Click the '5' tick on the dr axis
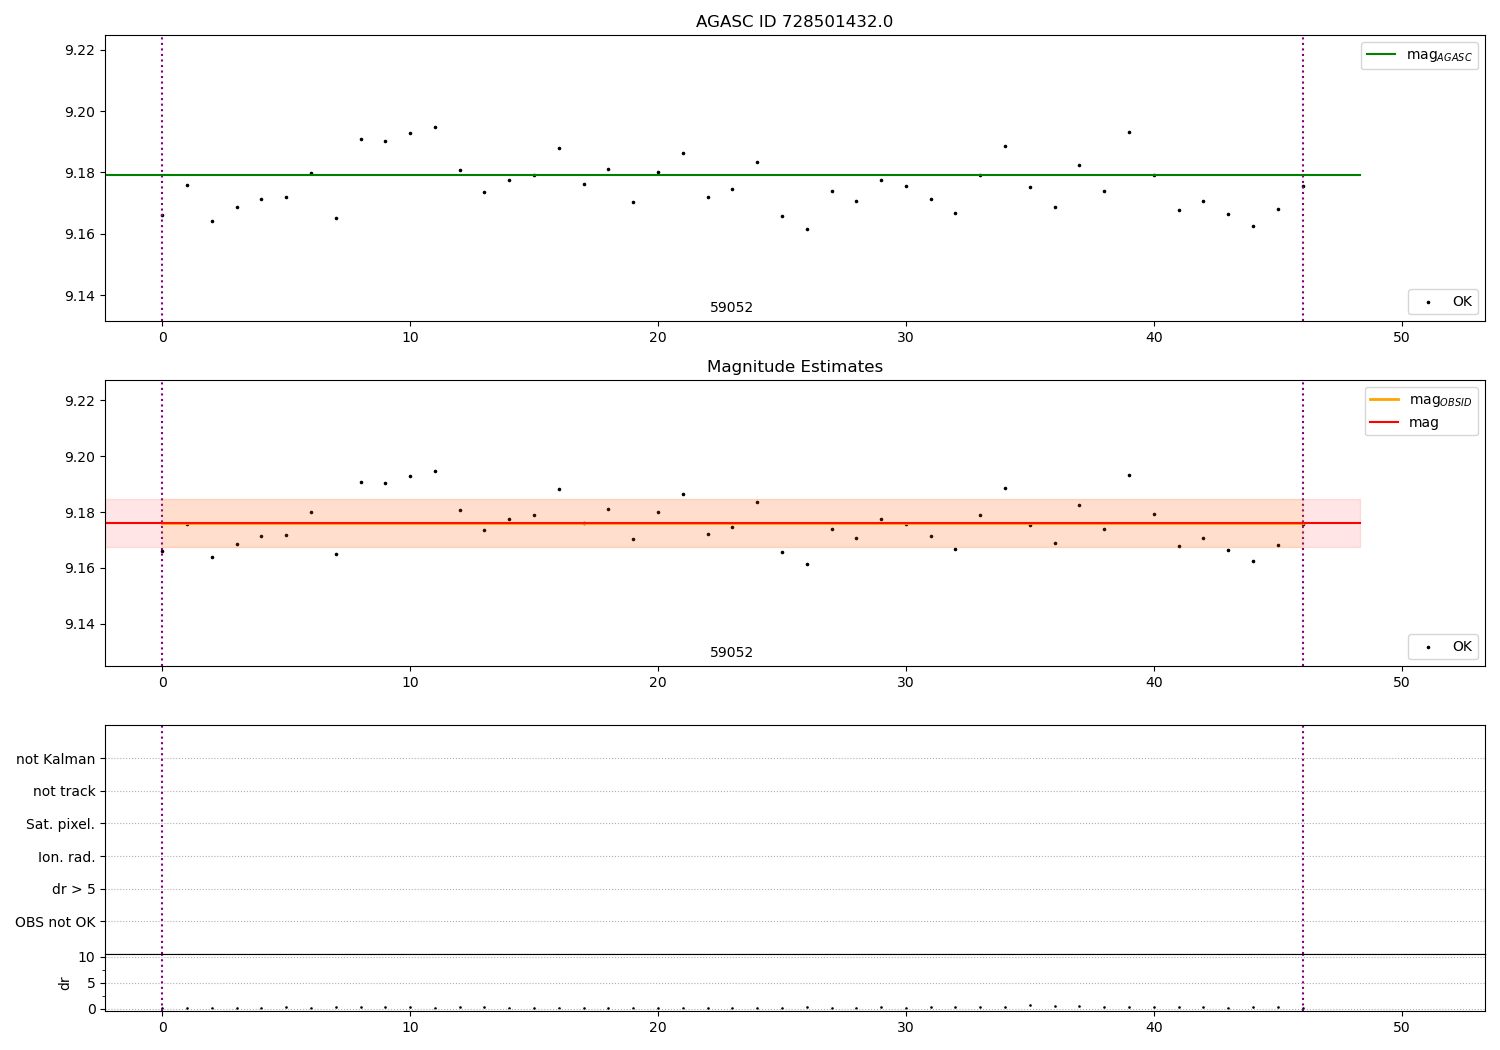 [91, 983]
